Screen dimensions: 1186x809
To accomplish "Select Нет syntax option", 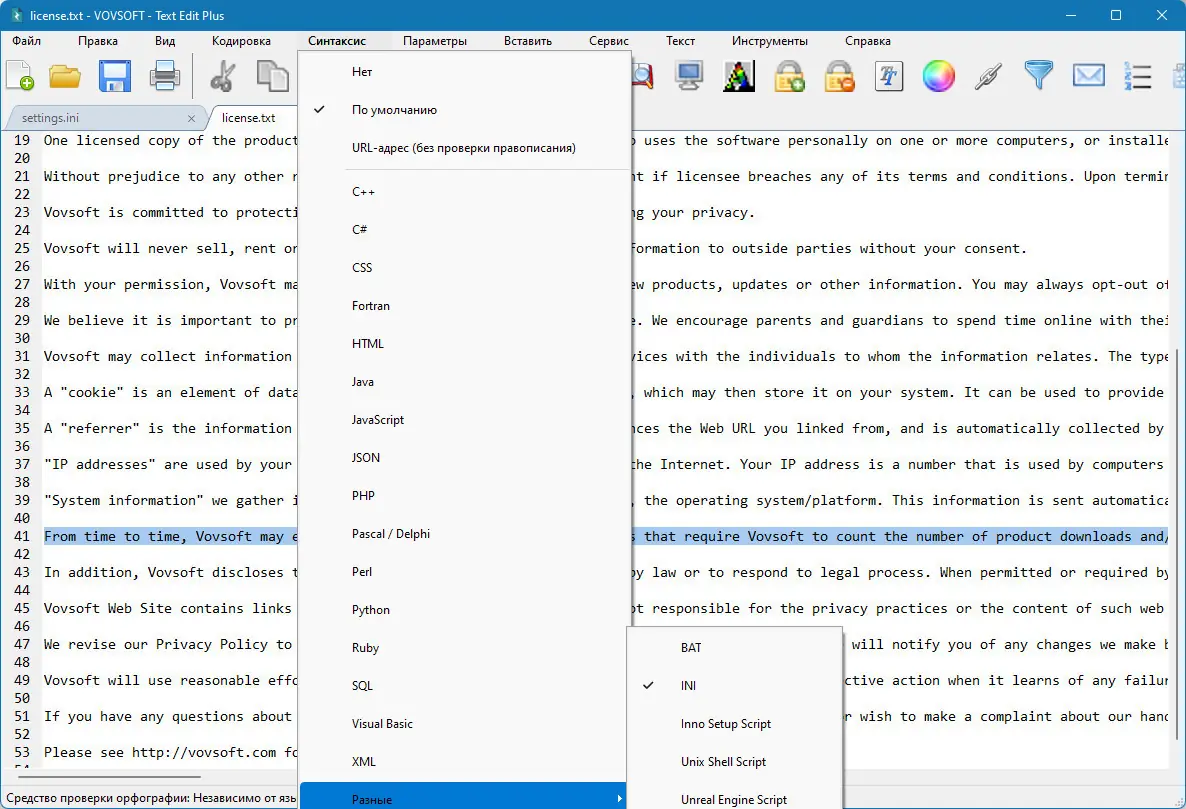I will point(465,72).
